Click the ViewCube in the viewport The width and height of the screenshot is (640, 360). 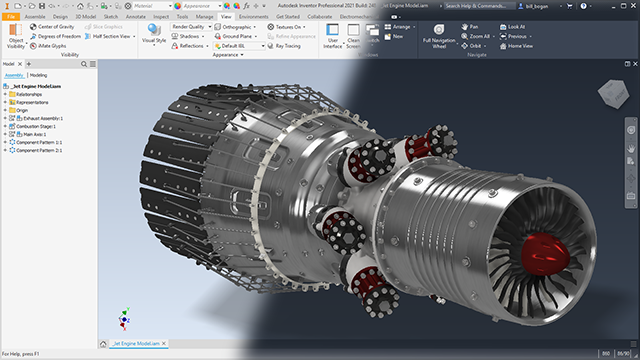(x=613, y=94)
